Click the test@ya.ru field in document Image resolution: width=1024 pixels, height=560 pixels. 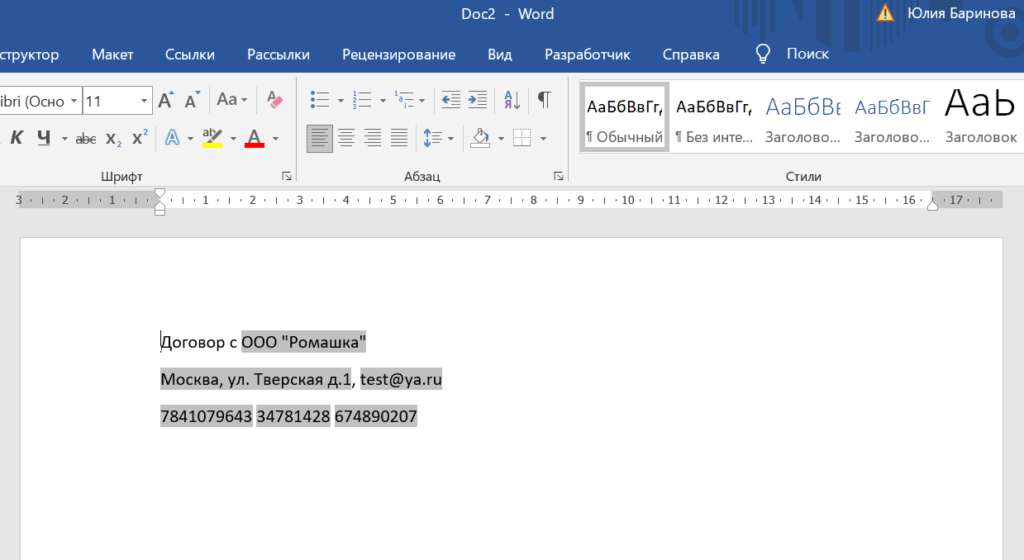[x=401, y=379]
